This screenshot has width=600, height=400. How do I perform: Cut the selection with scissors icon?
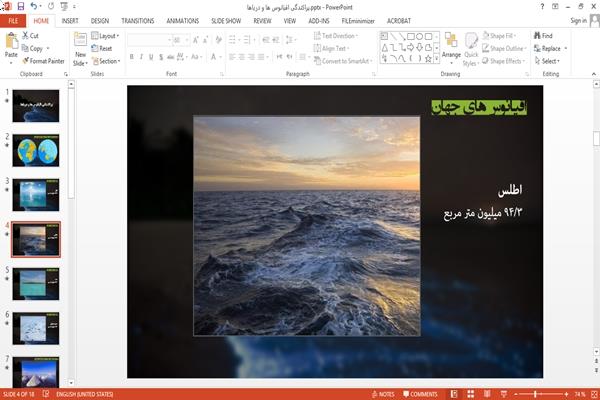[x=30, y=36]
